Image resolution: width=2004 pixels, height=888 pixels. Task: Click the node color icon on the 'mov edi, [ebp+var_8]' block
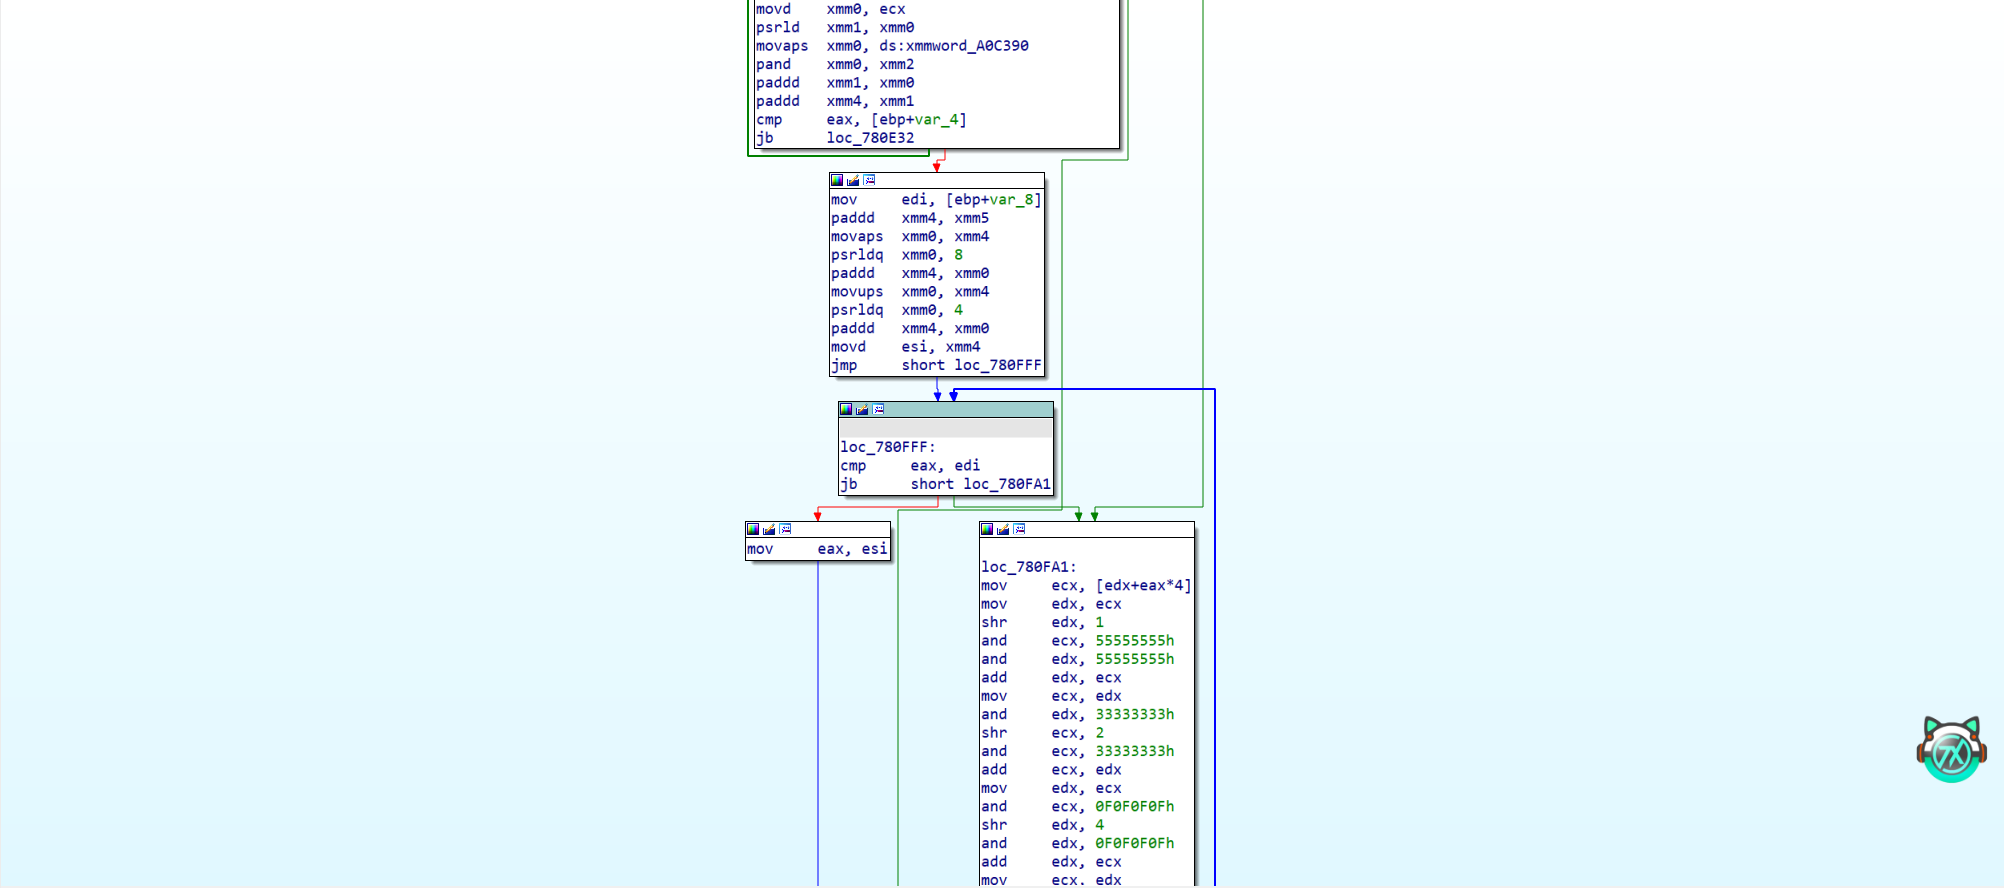837,180
